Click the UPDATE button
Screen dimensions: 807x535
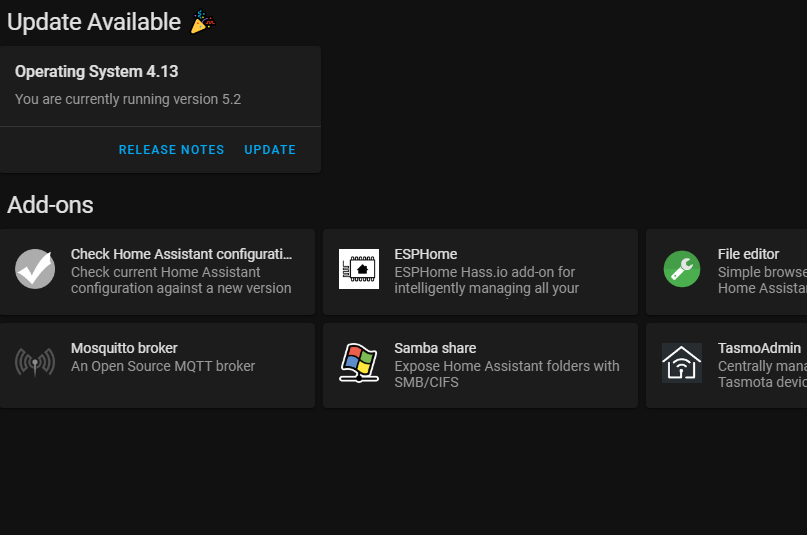(x=270, y=150)
